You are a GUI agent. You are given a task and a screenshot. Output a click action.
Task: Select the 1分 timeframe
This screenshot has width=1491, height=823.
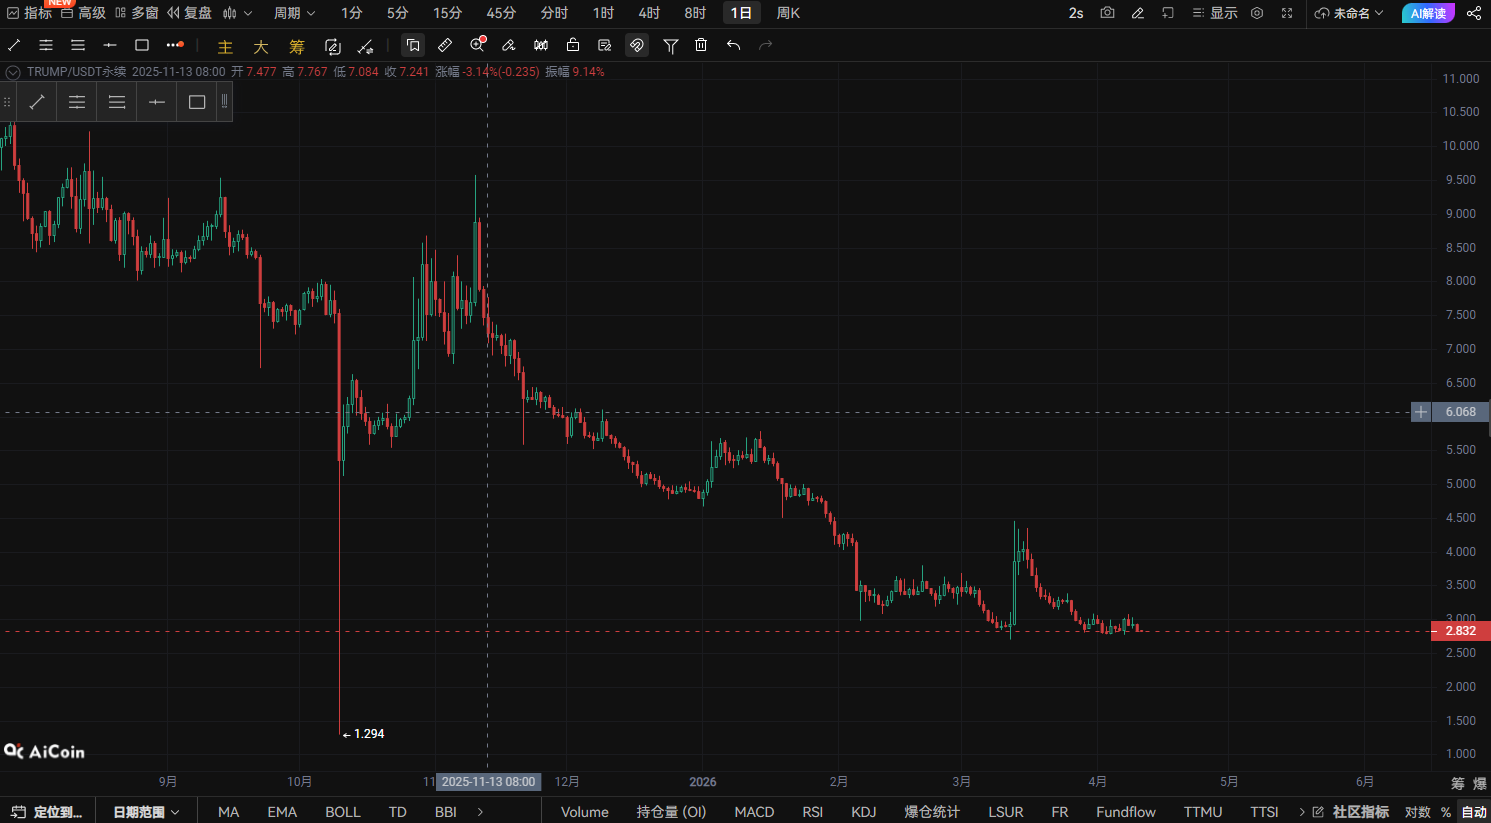[x=352, y=13]
